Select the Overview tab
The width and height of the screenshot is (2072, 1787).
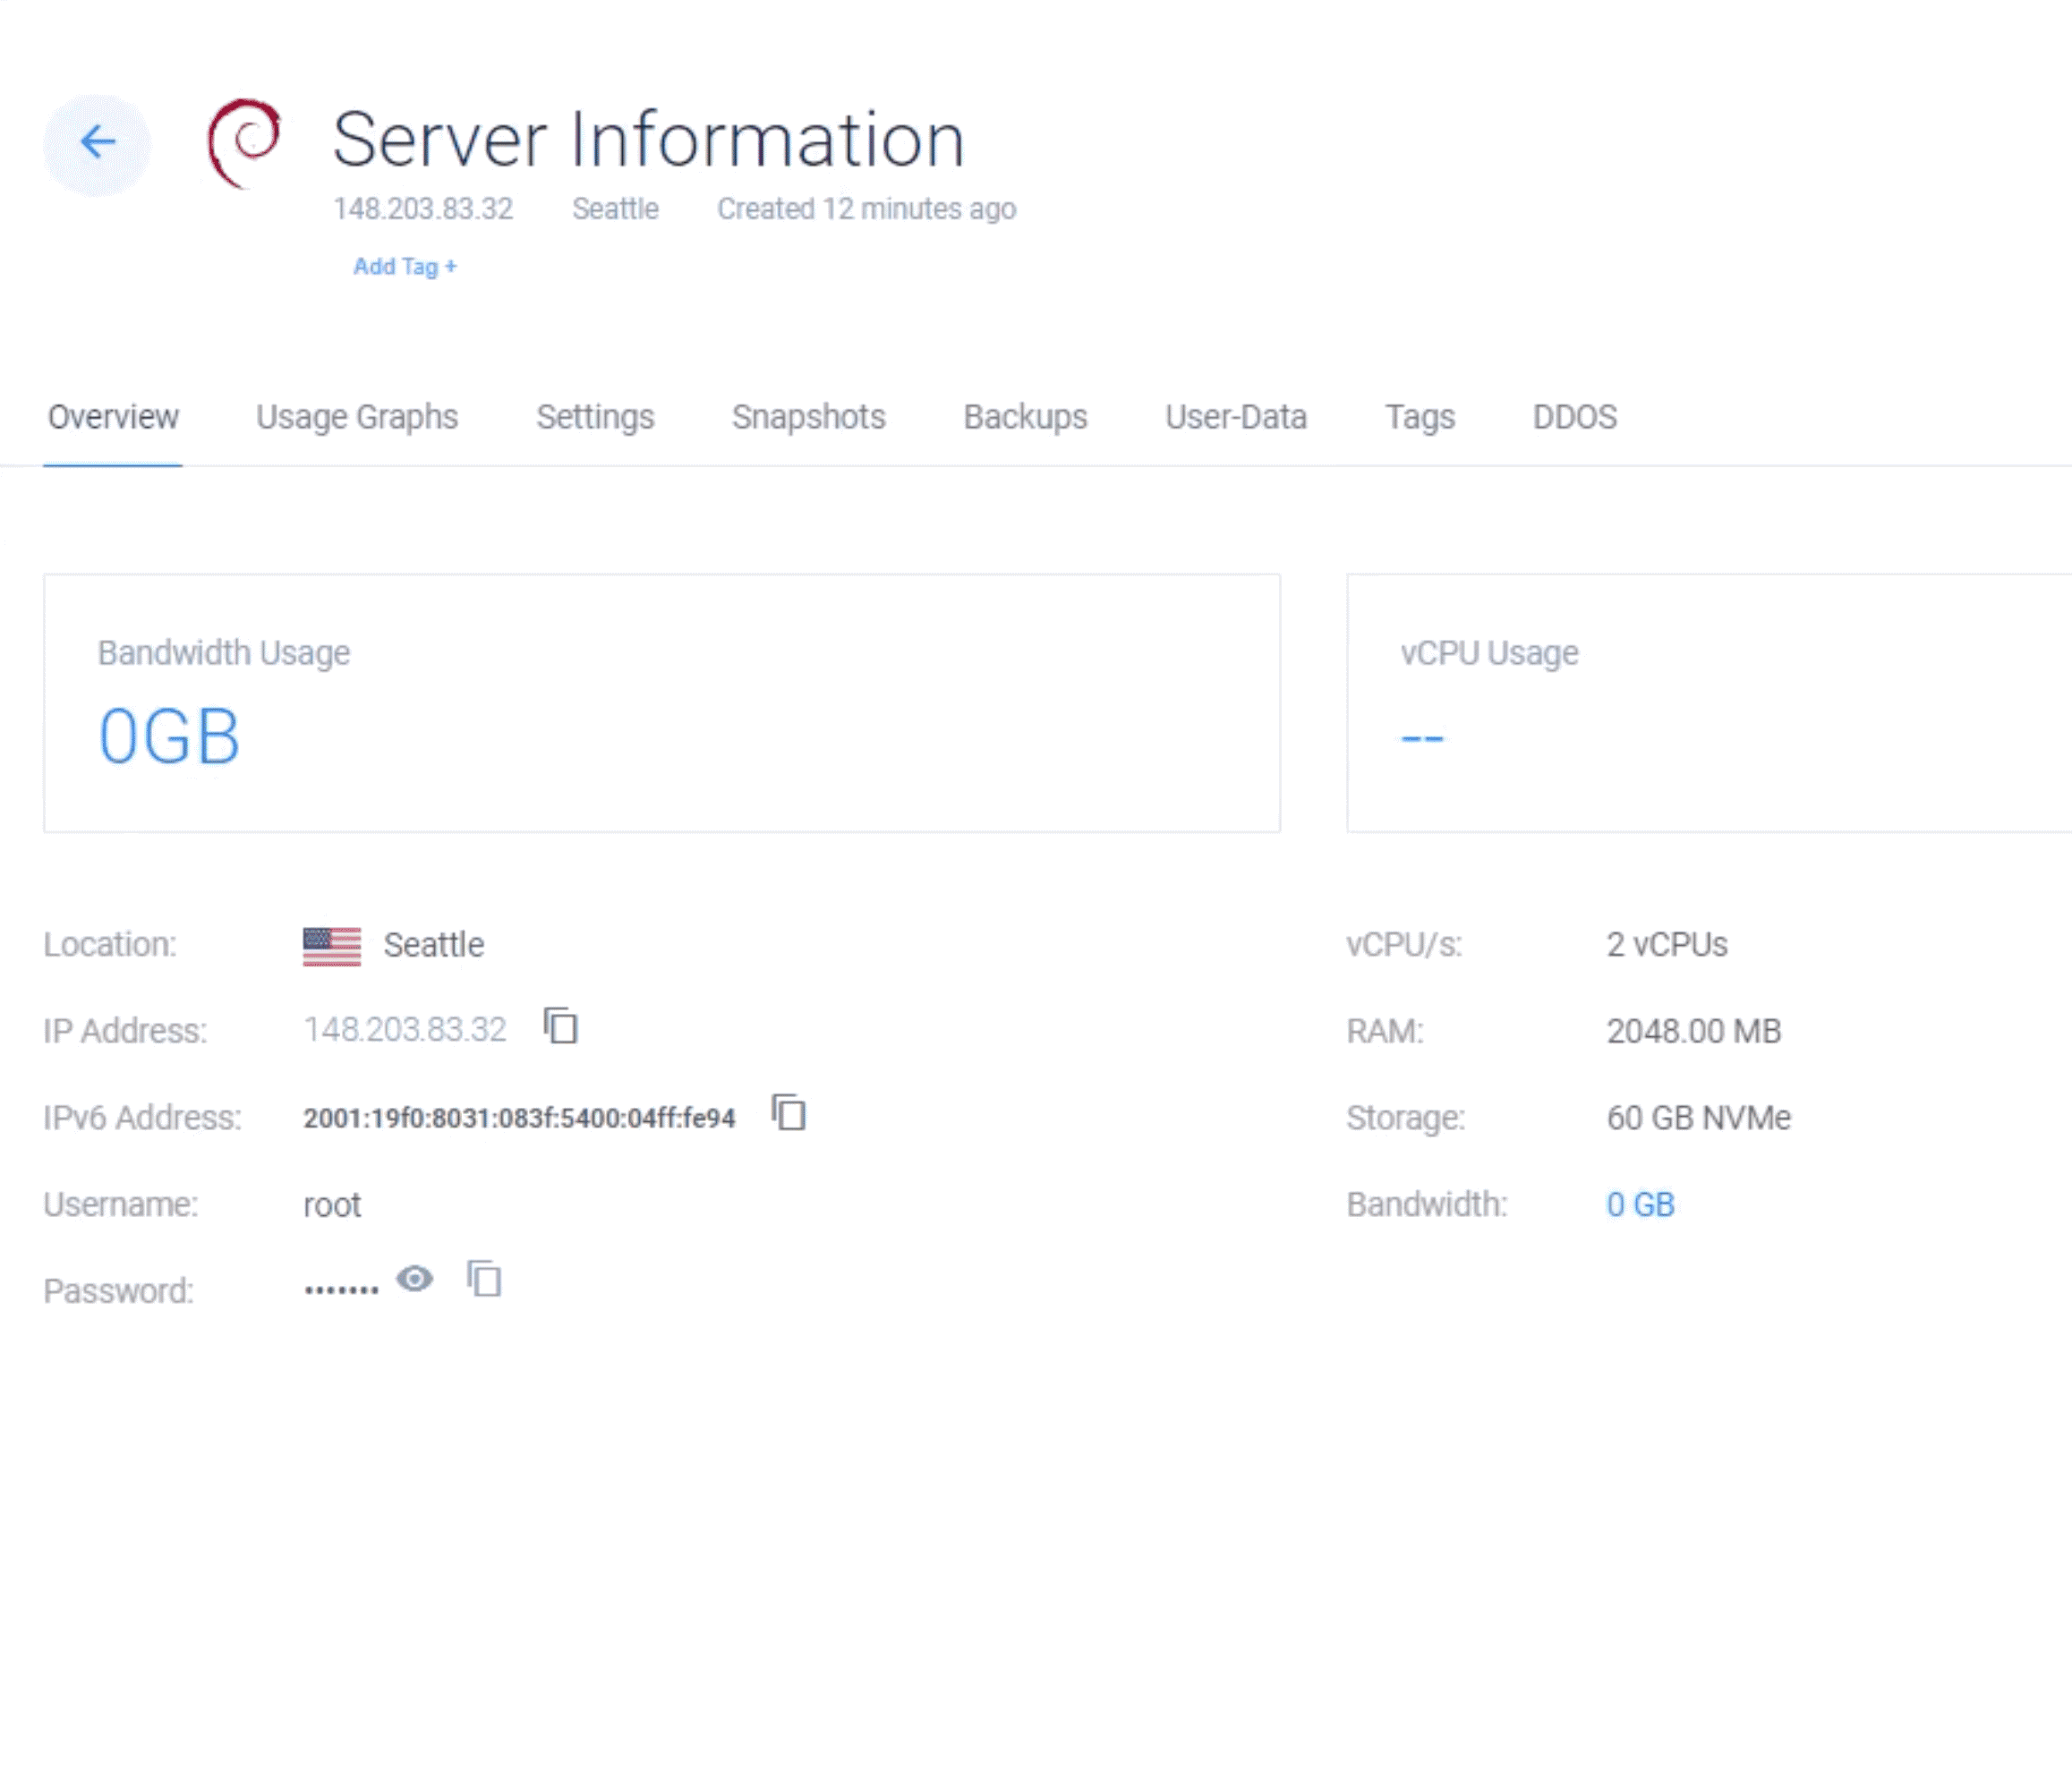tap(112, 417)
